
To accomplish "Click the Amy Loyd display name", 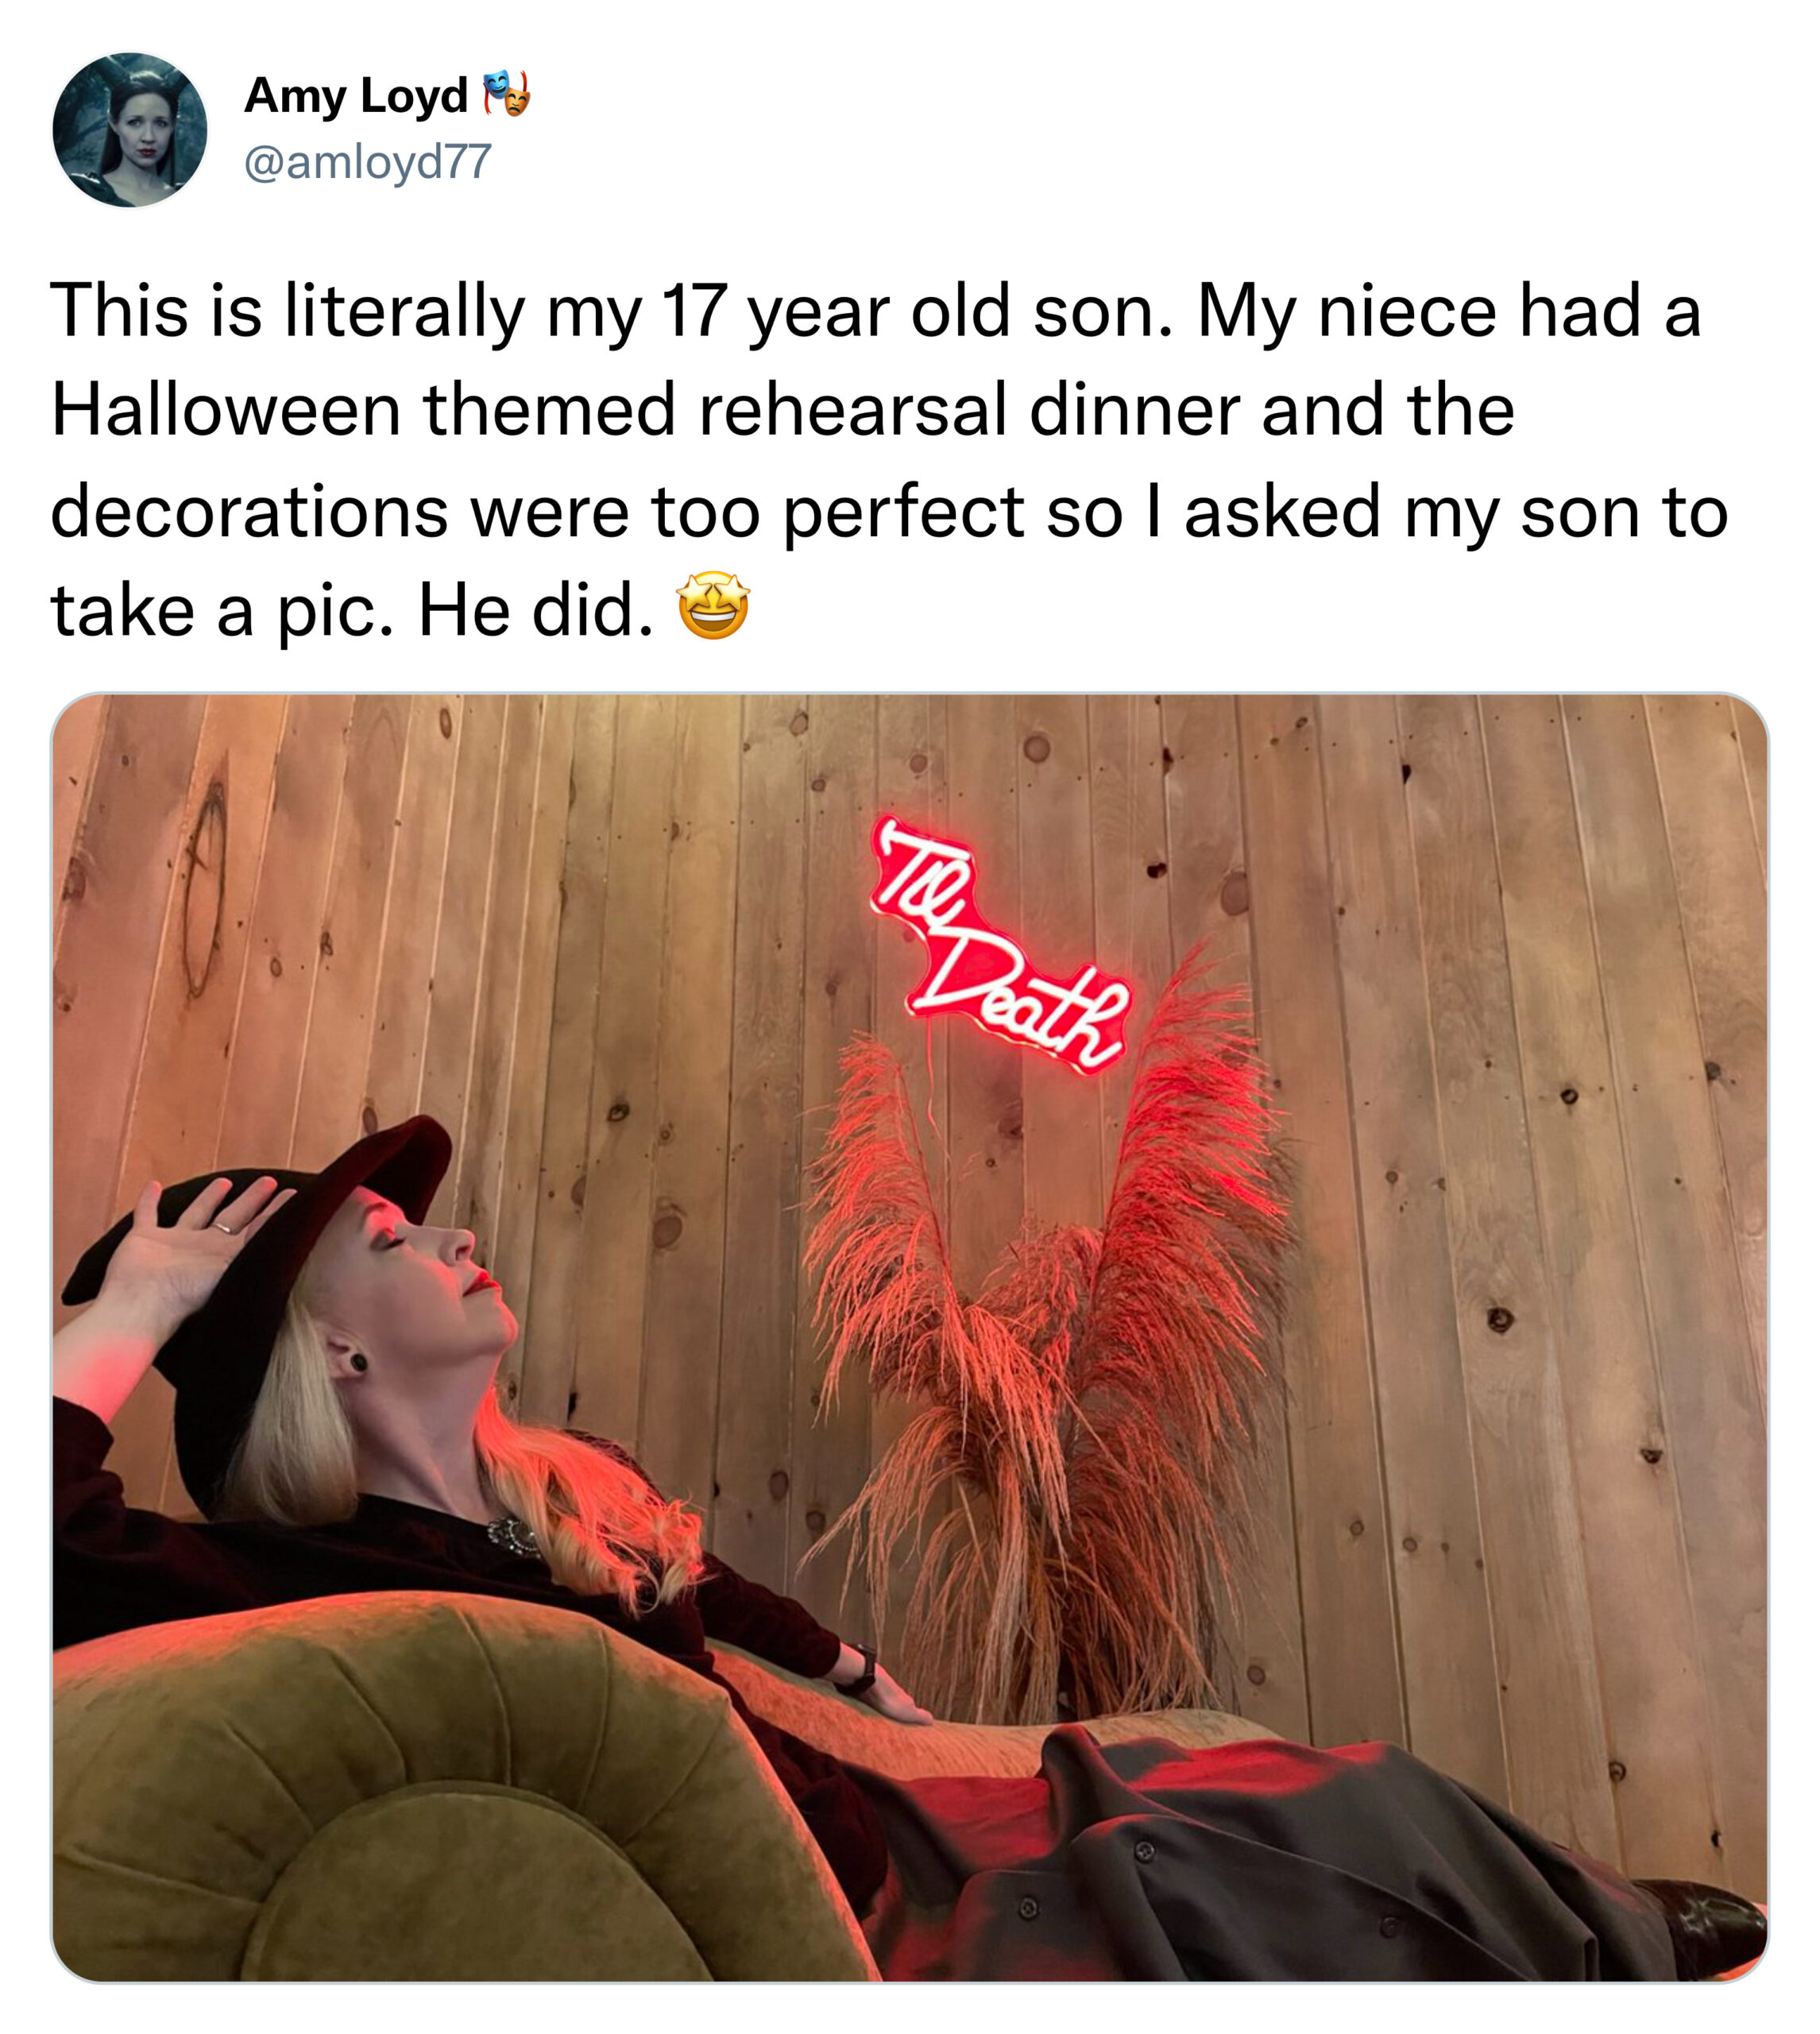I will [x=356, y=96].
